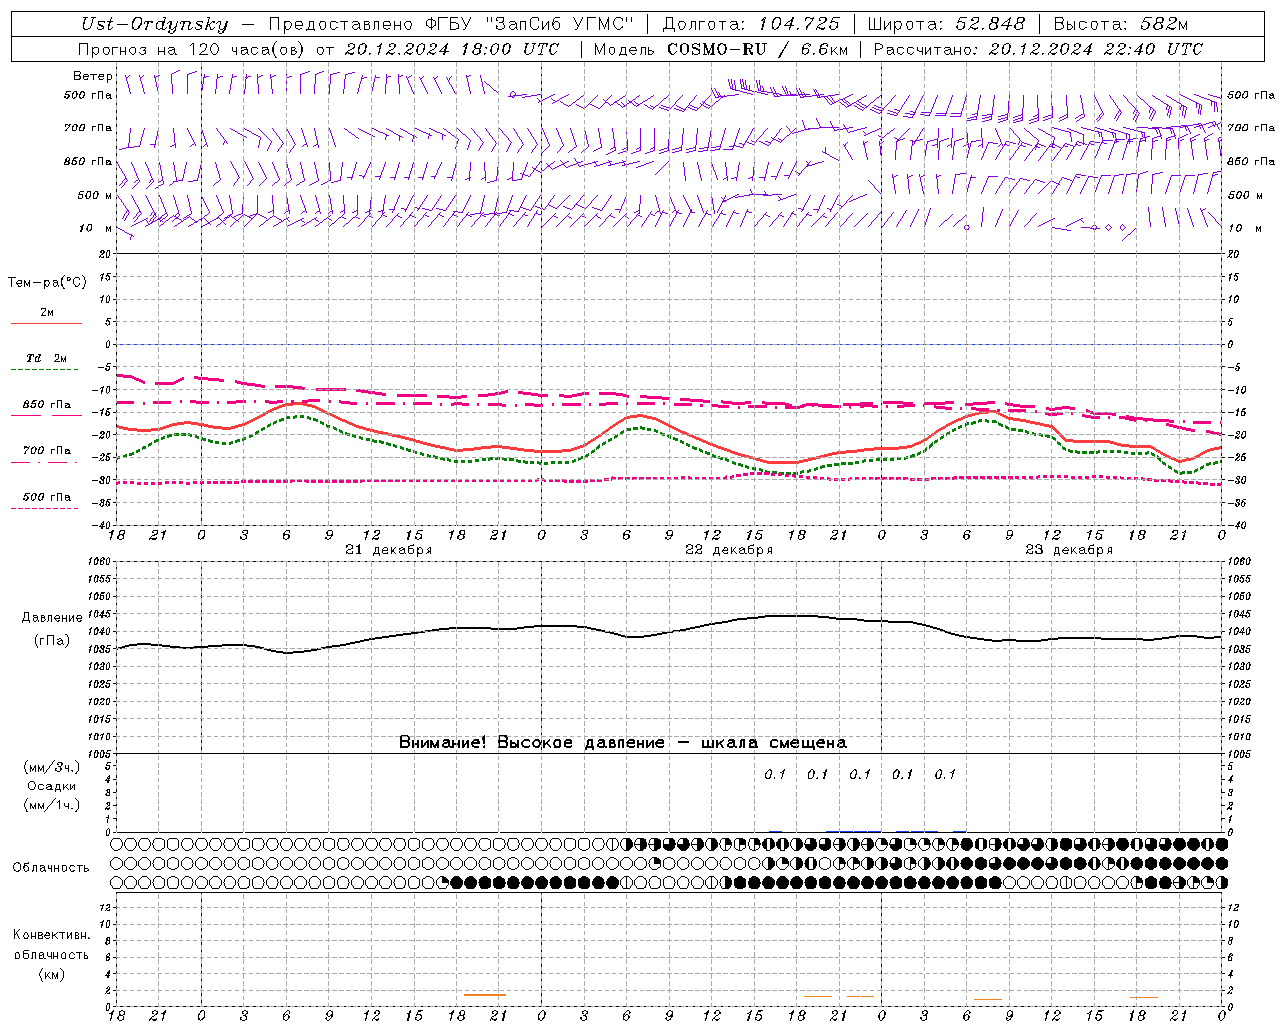The image size is (1280, 1024).
Task: Click the Давление pressure panel label
Action: [52, 618]
